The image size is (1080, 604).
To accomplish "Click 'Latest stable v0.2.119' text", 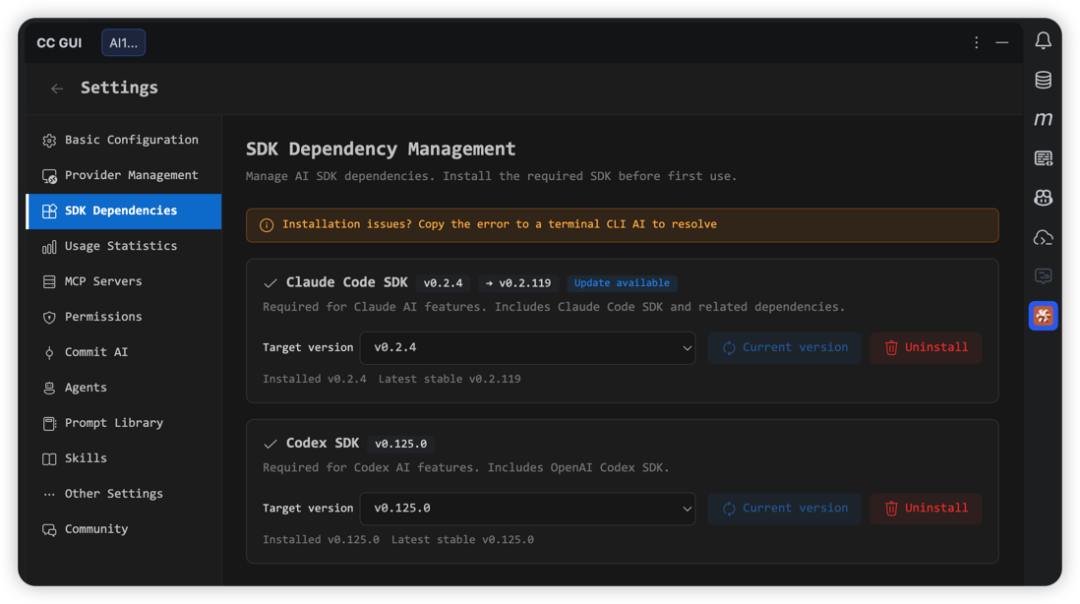I will coord(449,379).
